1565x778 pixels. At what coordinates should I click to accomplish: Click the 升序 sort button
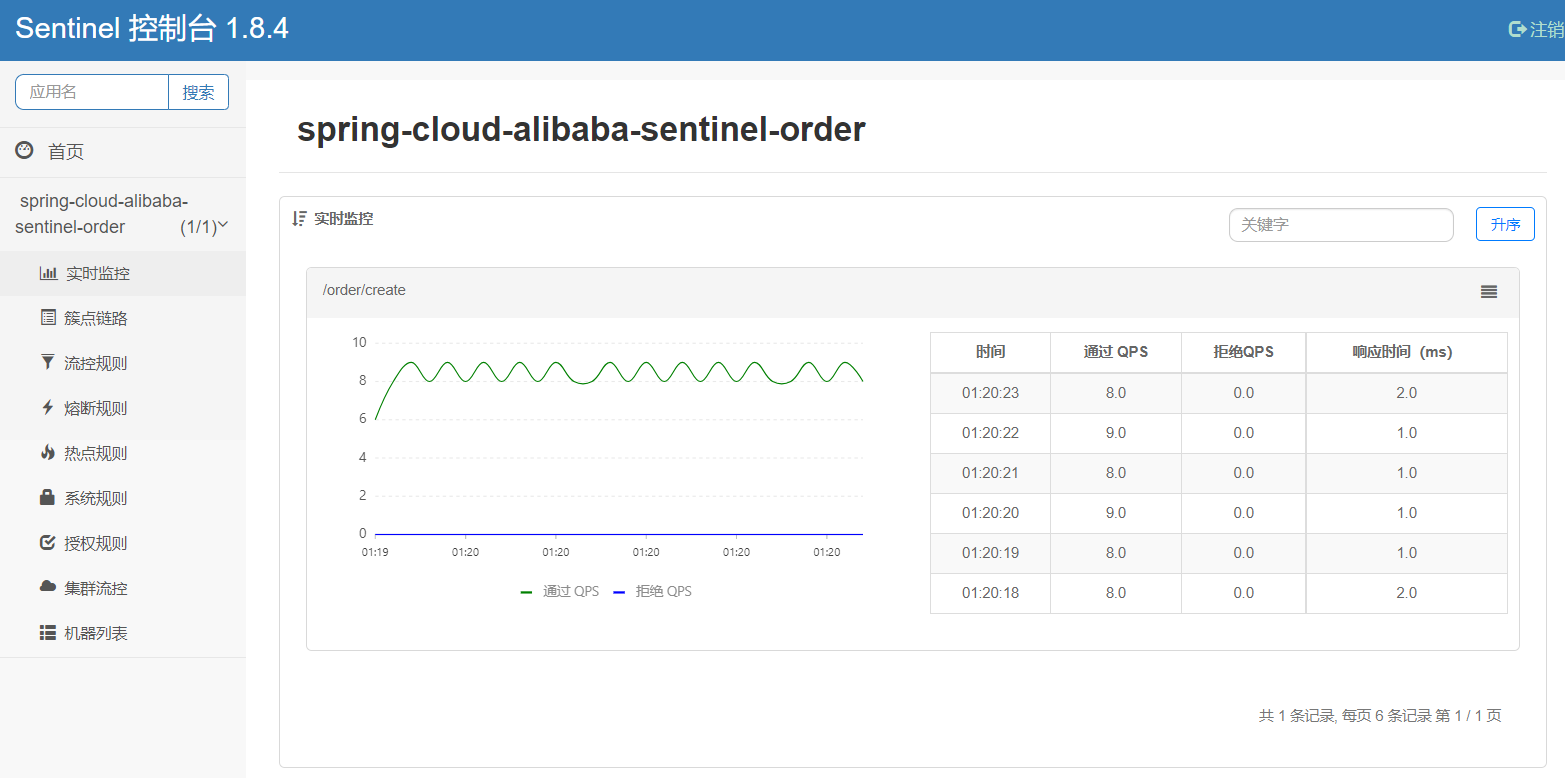(x=1505, y=224)
